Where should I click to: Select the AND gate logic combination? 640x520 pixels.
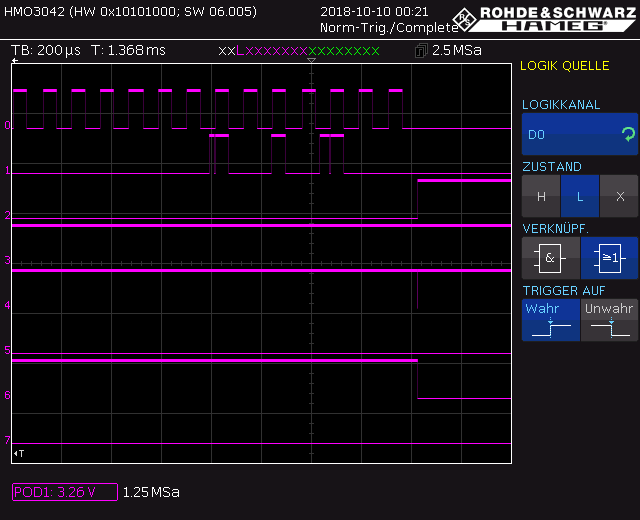point(550,258)
